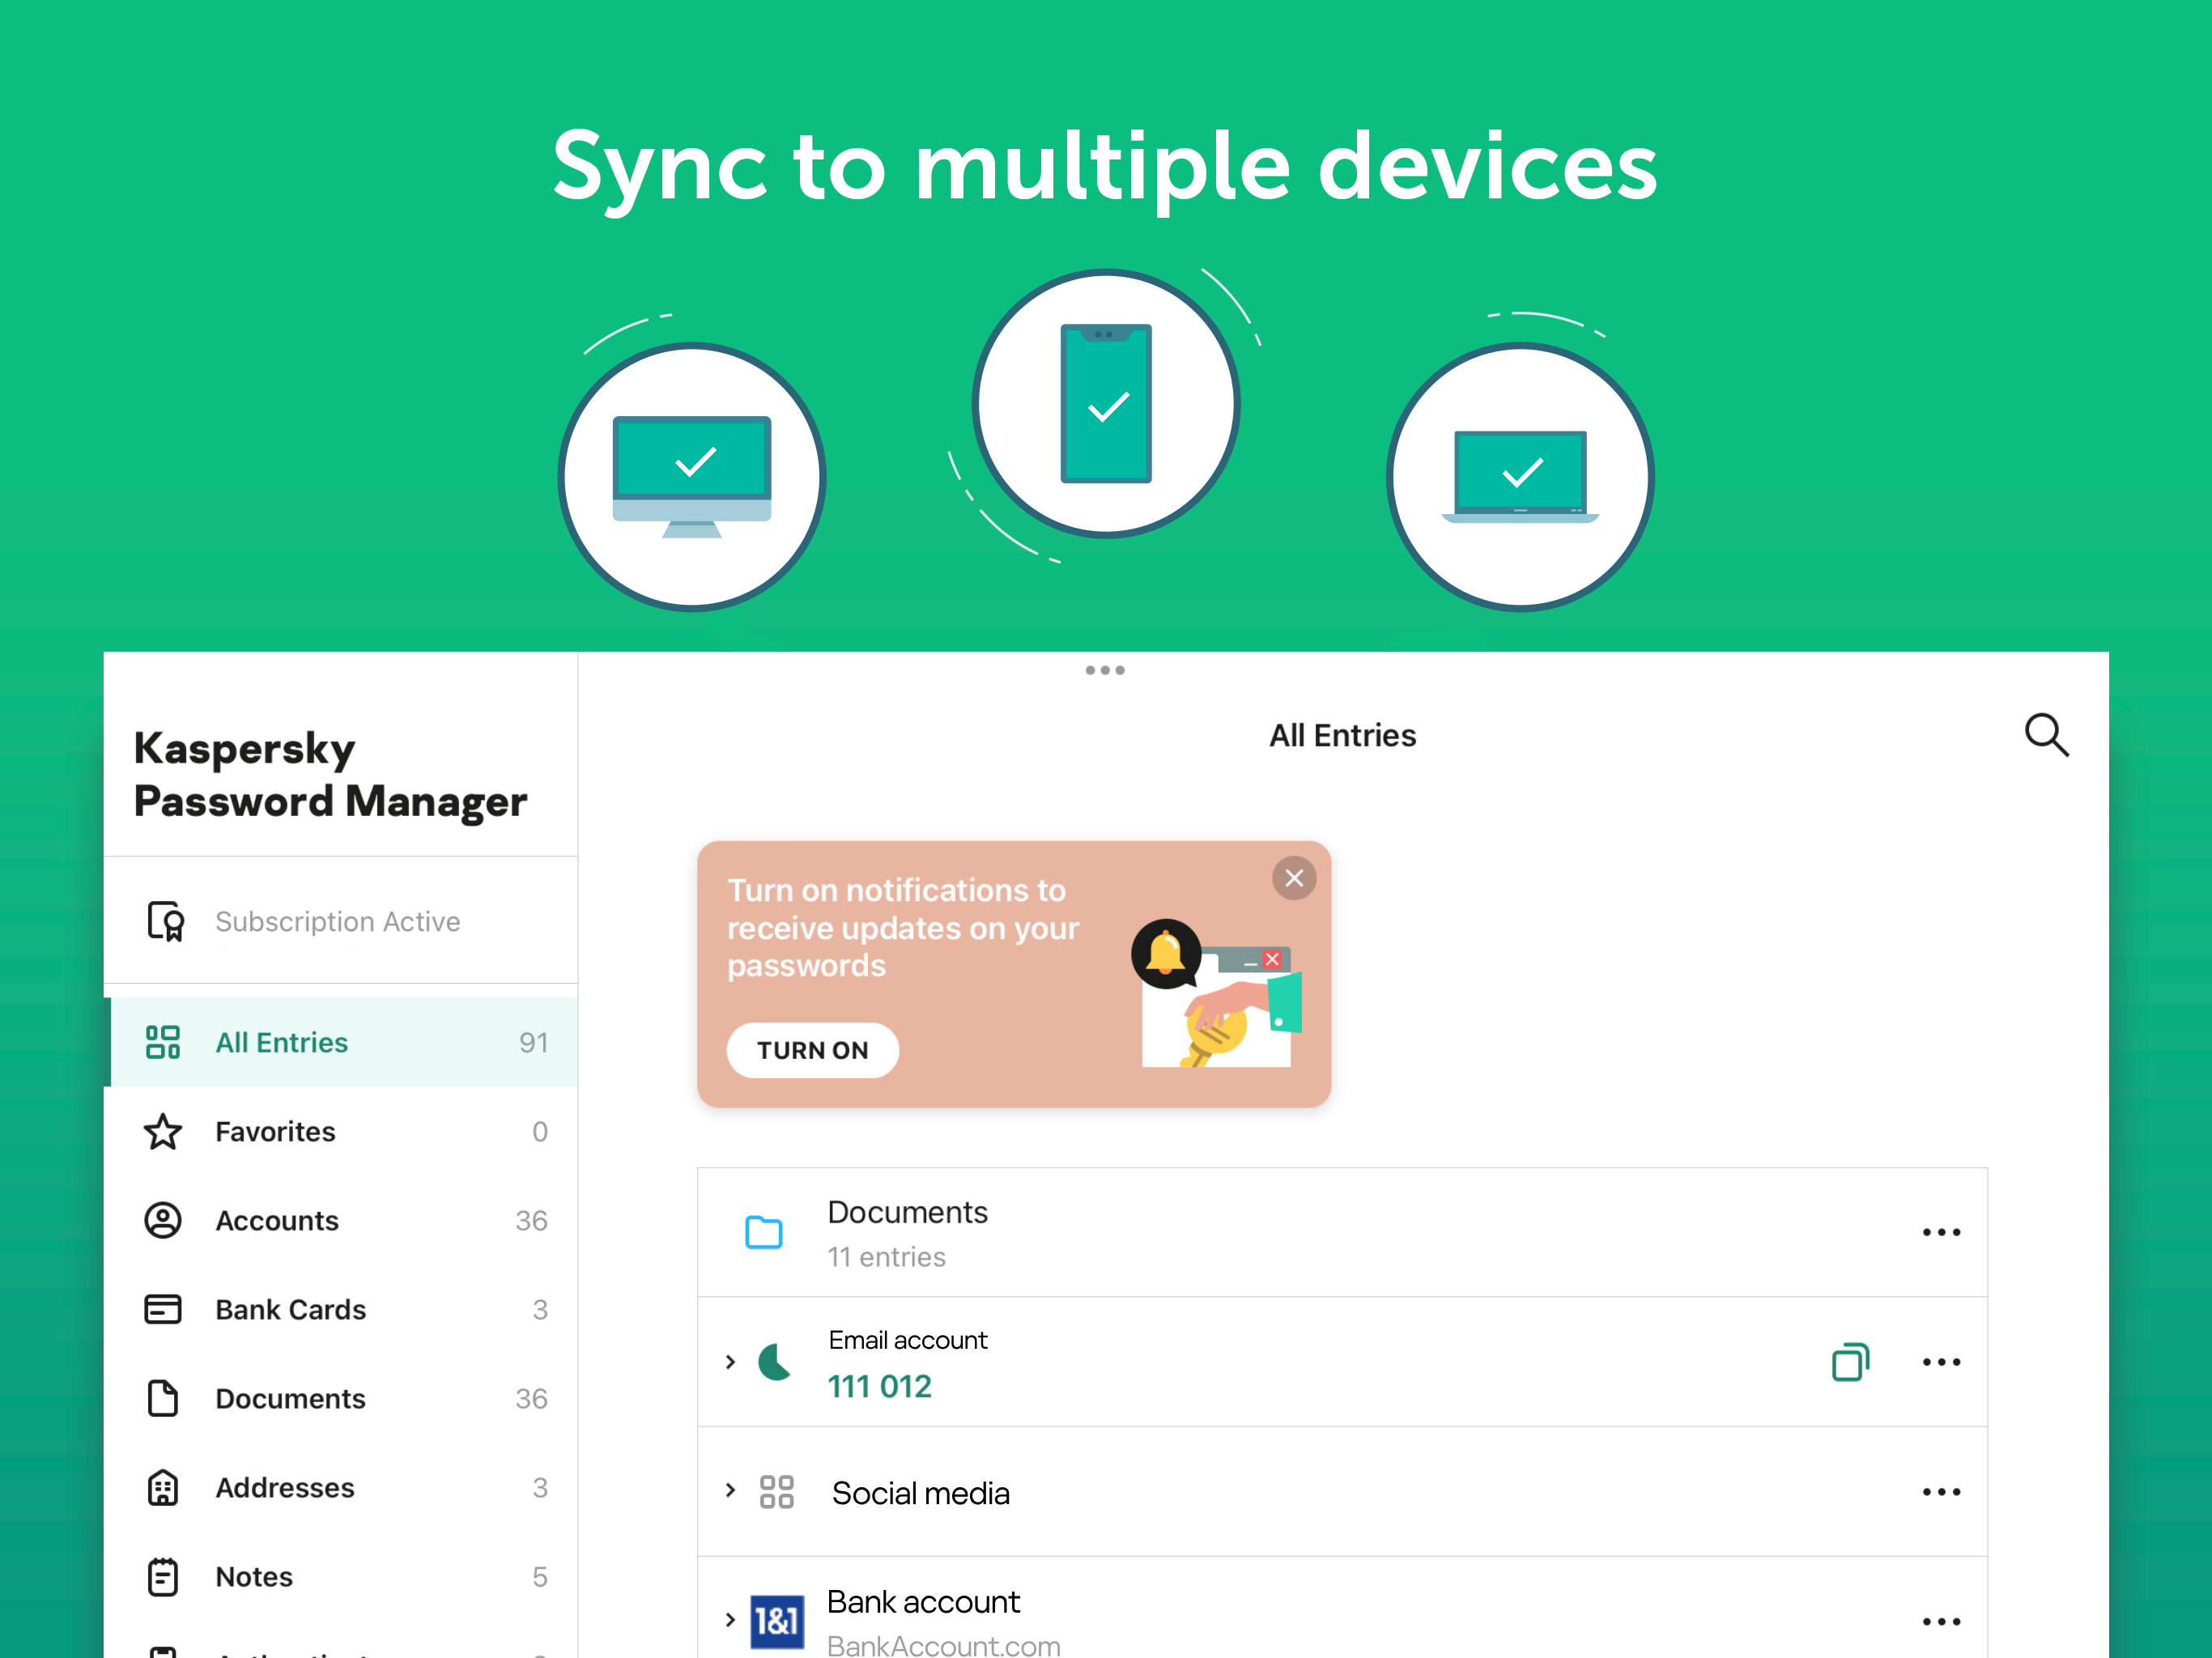Click the 1&1 Bank account logo

tap(777, 1620)
